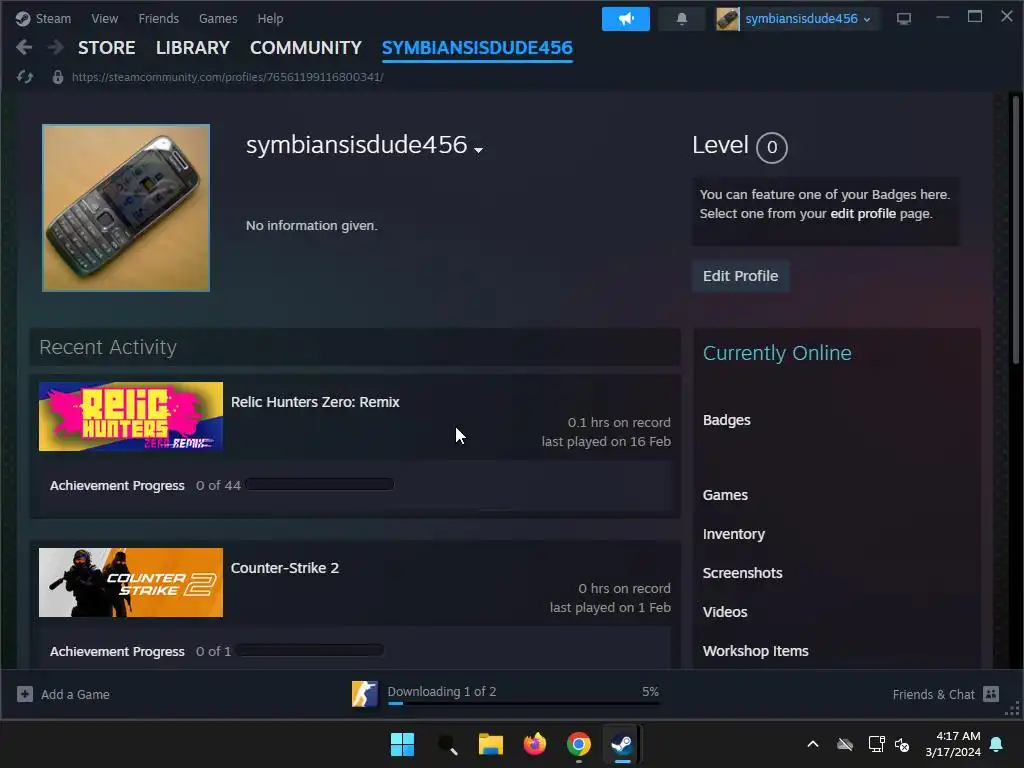Click the Relic Hunters game banner
Viewport: 1024px width, 768px height.
click(131, 417)
